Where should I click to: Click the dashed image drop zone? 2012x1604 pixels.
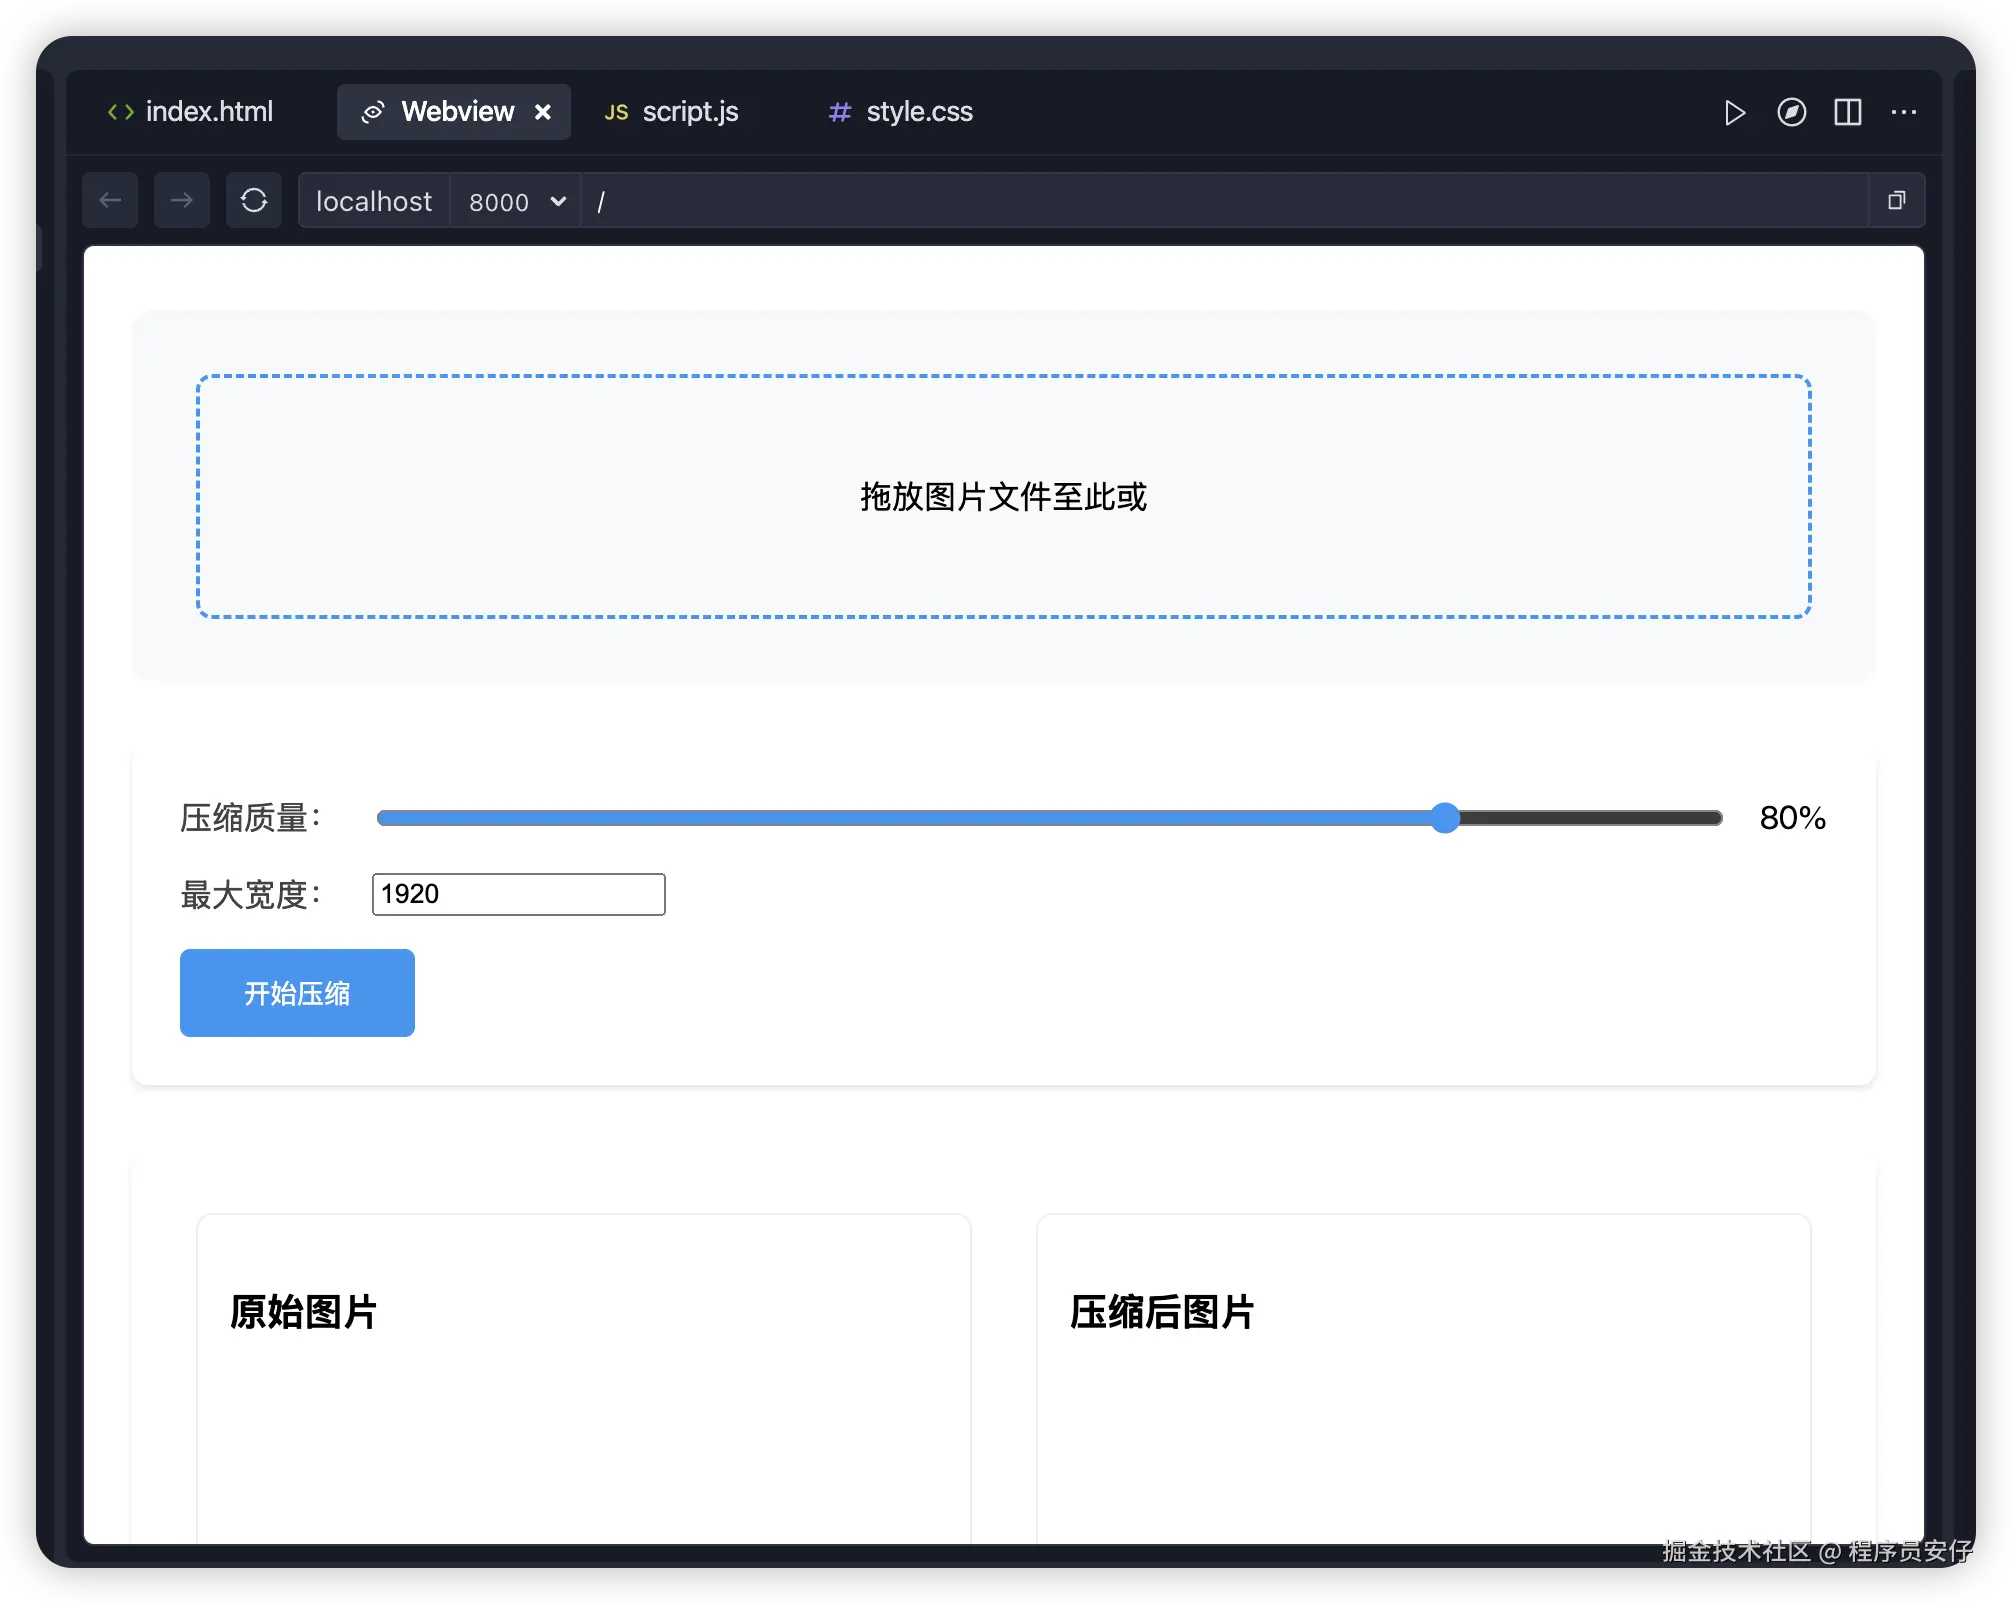click(1004, 497)
